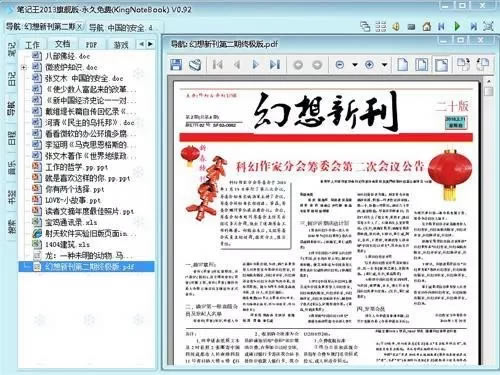Maximize the inner PDF document window

click(x=461, y=40)
